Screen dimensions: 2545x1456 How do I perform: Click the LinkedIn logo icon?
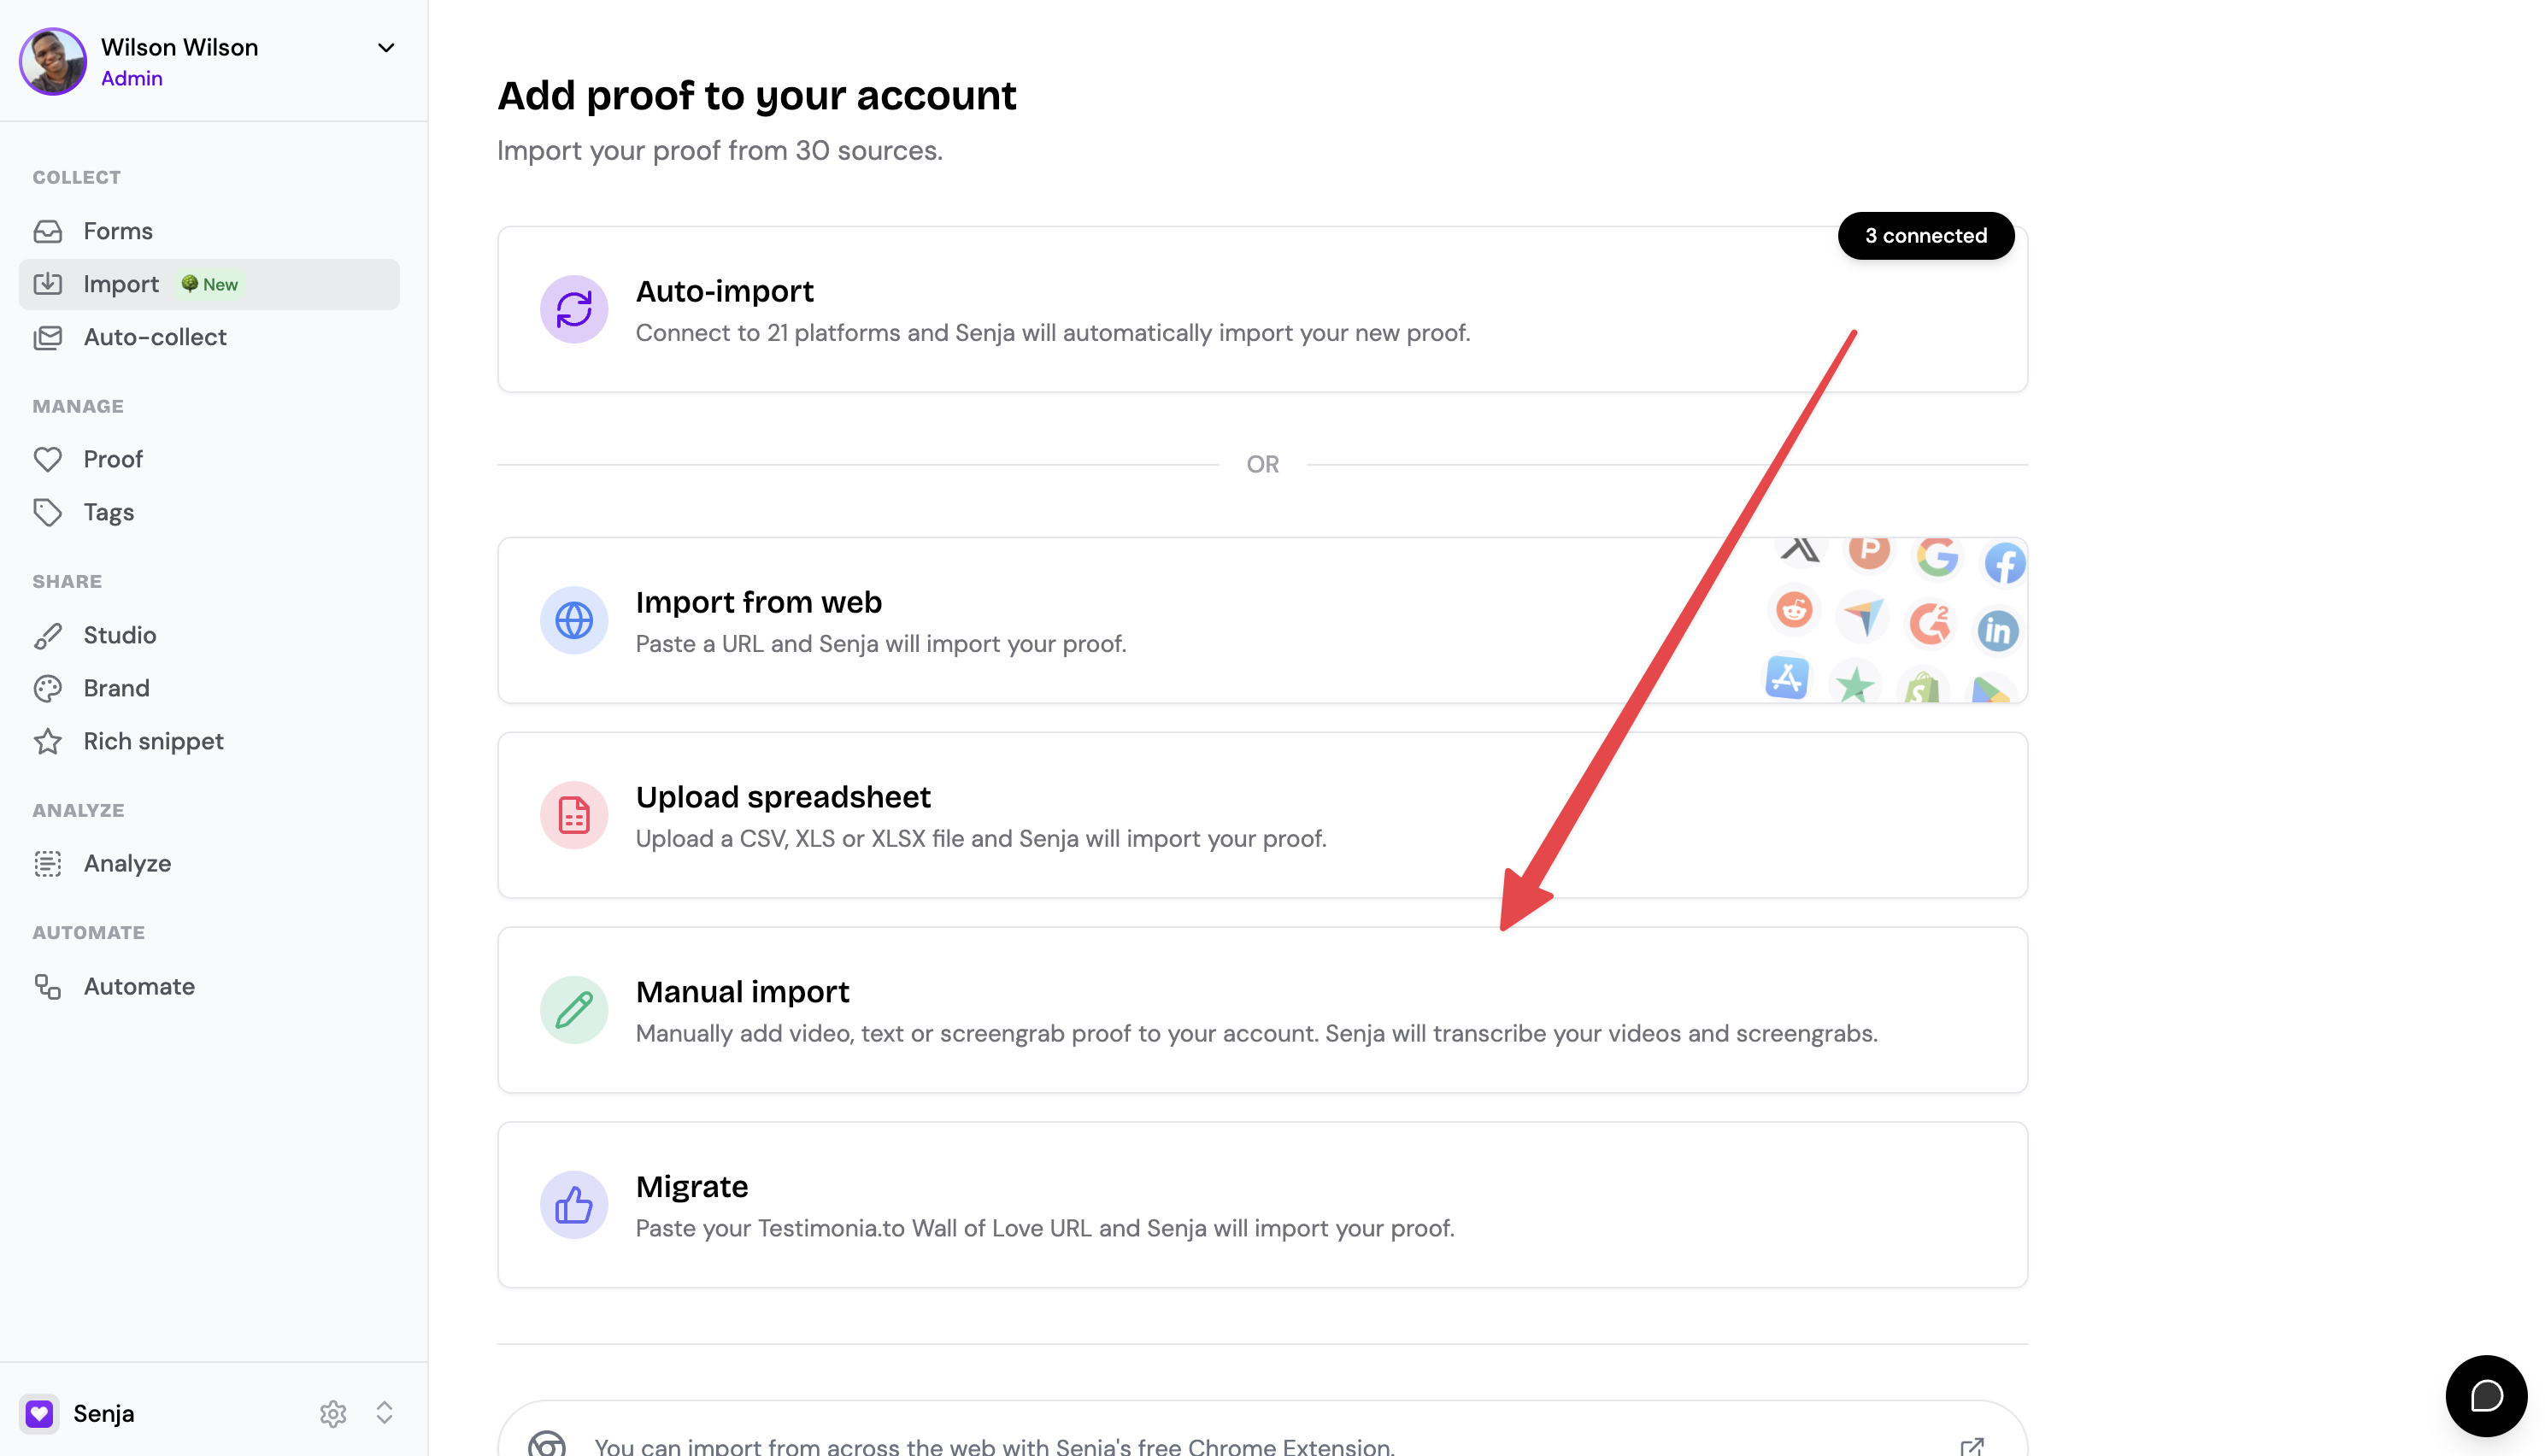[1997, 631]
